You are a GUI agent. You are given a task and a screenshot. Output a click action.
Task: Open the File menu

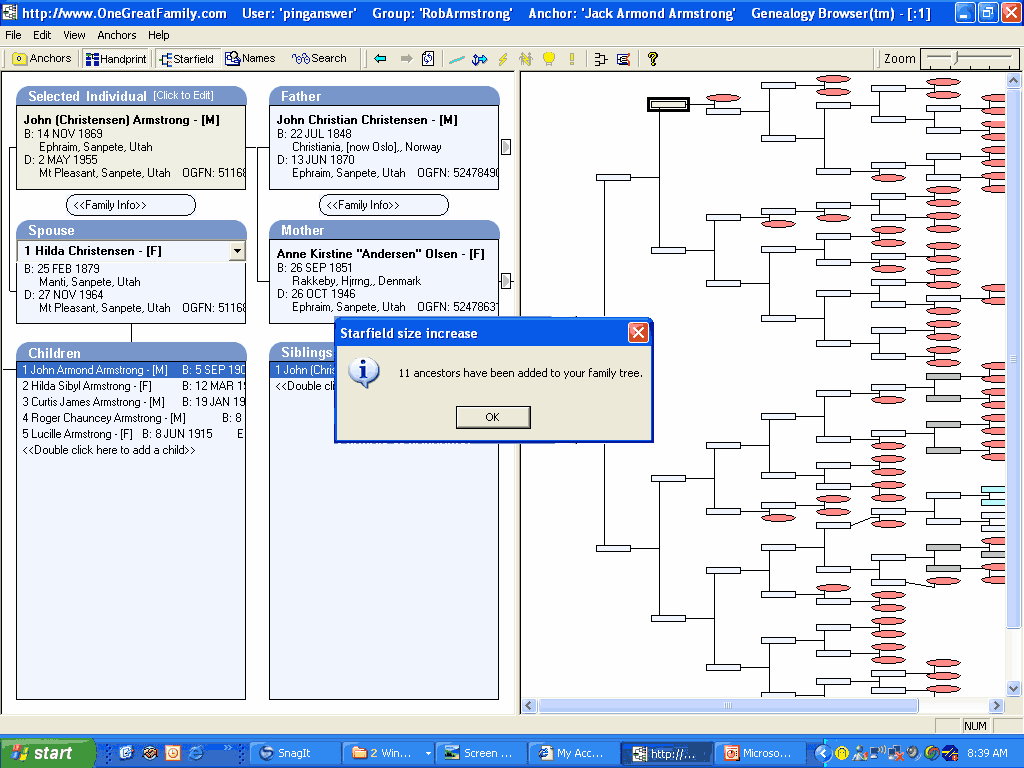[x=13, y=35]
